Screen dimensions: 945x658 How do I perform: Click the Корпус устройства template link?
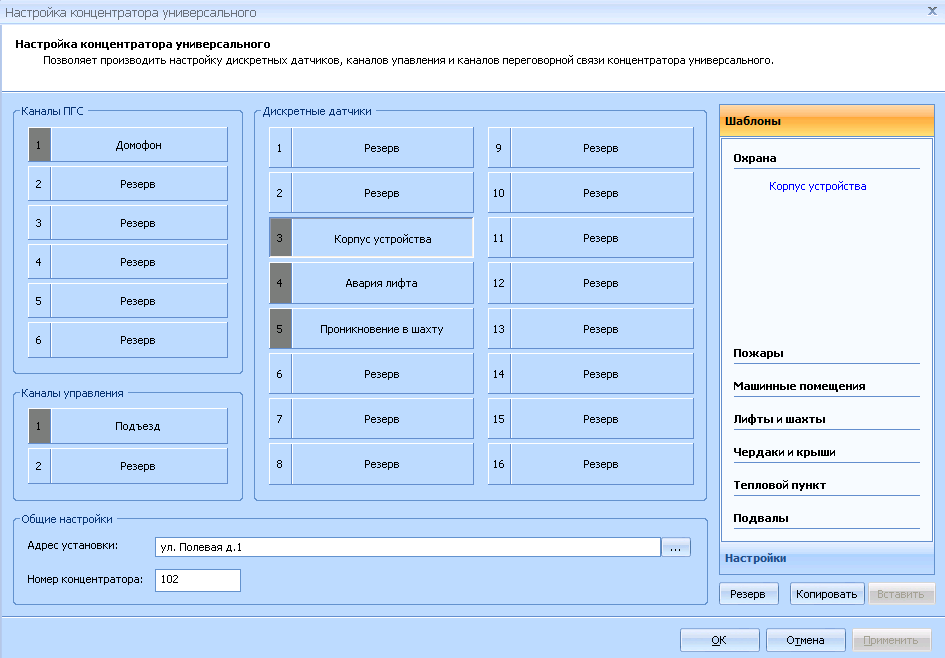(x=817, y=186)
